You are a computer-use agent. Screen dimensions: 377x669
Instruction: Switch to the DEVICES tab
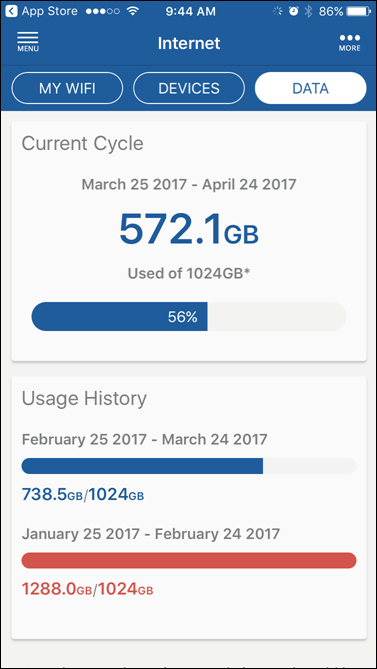pyautogui.click(x=189, y=88)
